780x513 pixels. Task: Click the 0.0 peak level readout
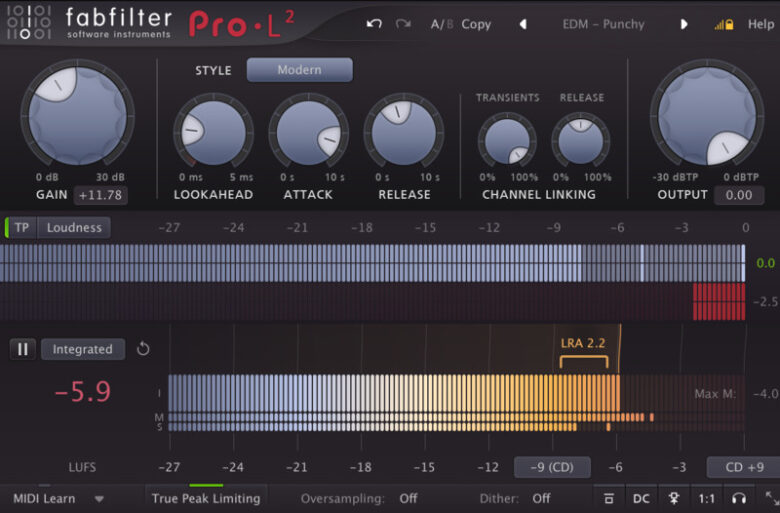coord(765,263)
